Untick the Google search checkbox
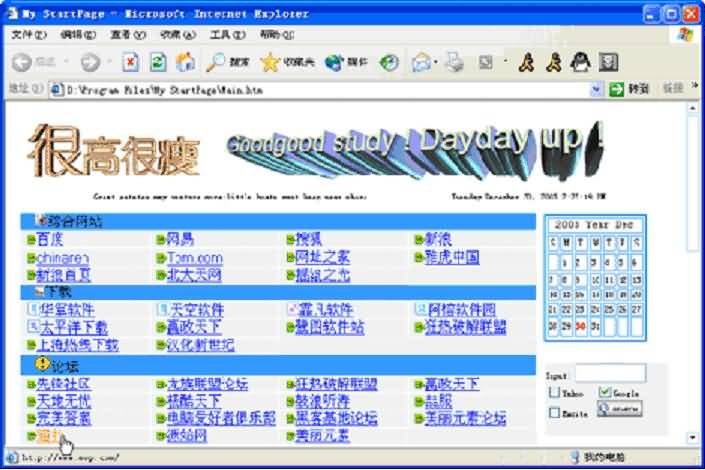This screenshot has width=705, height=470. click(604, 392)
